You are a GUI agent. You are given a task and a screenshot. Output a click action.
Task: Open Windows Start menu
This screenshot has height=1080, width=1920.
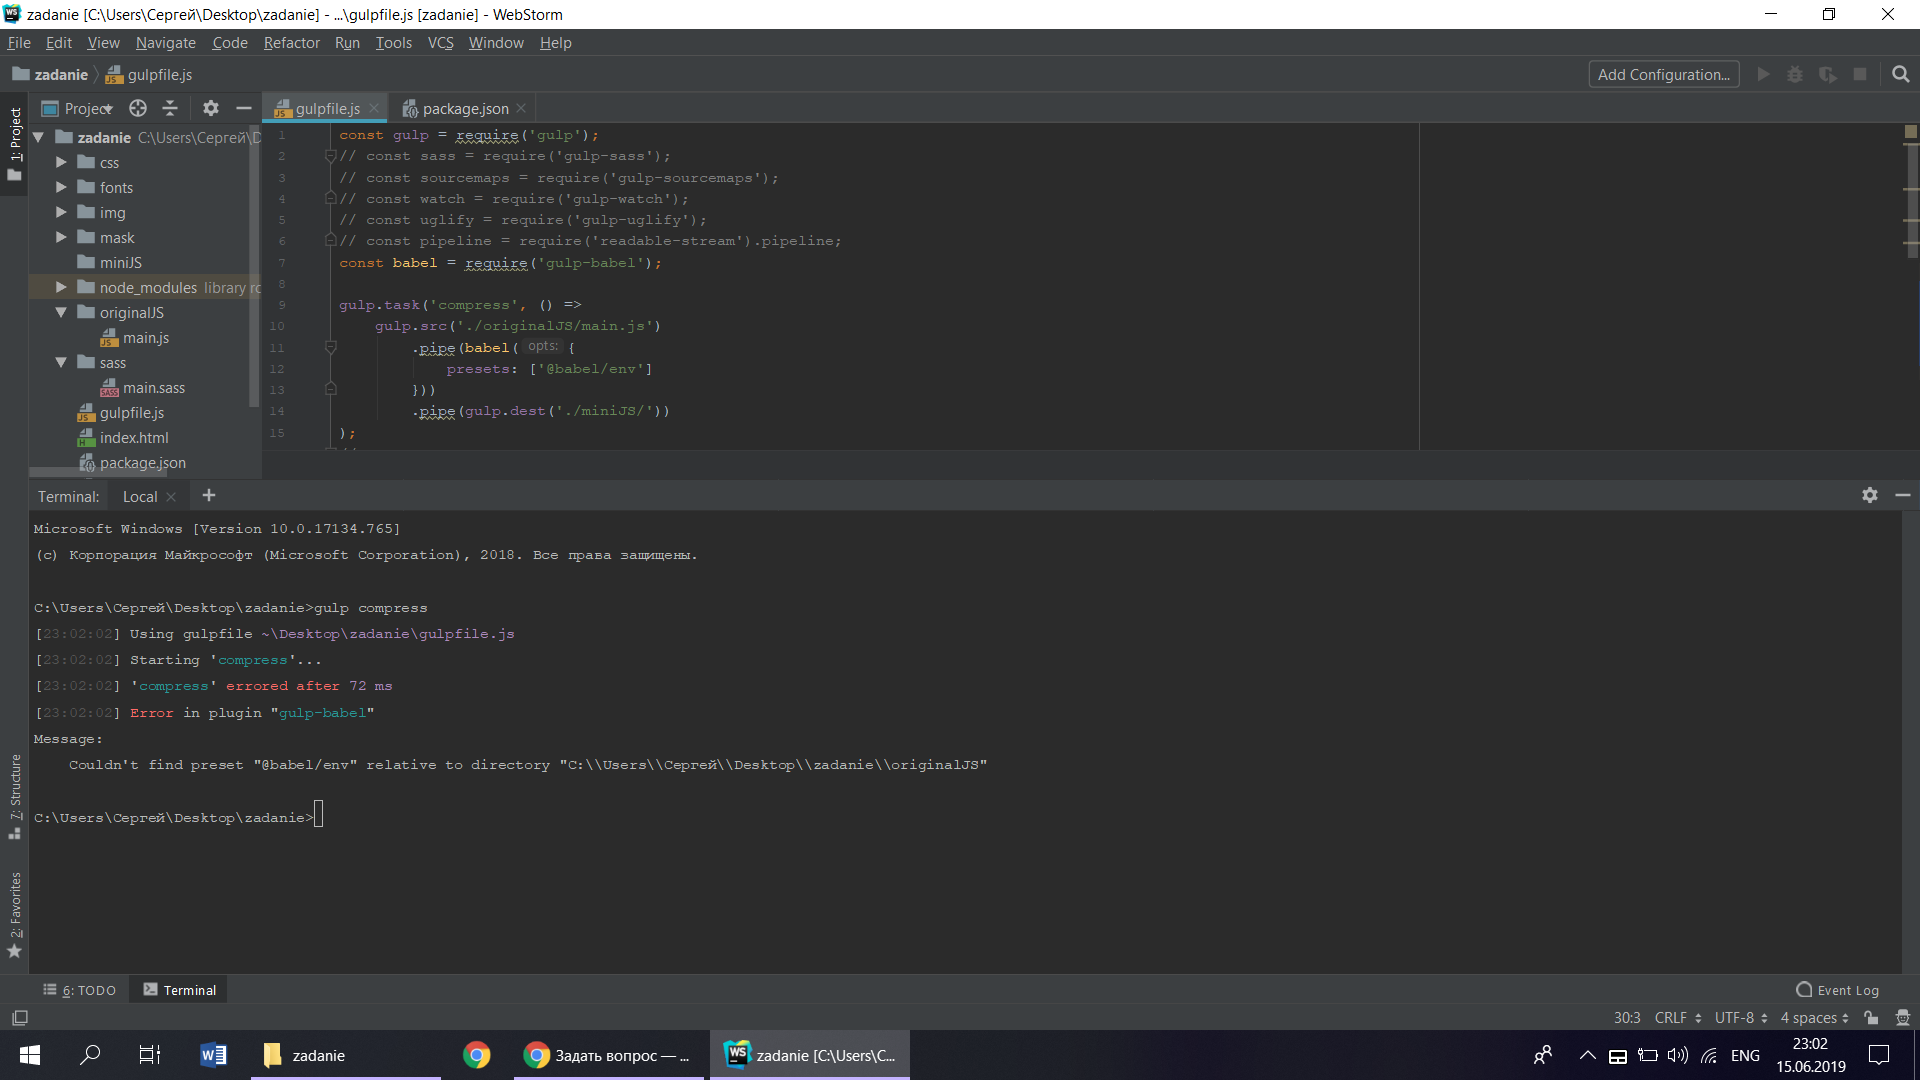(x=29, y=1055)
